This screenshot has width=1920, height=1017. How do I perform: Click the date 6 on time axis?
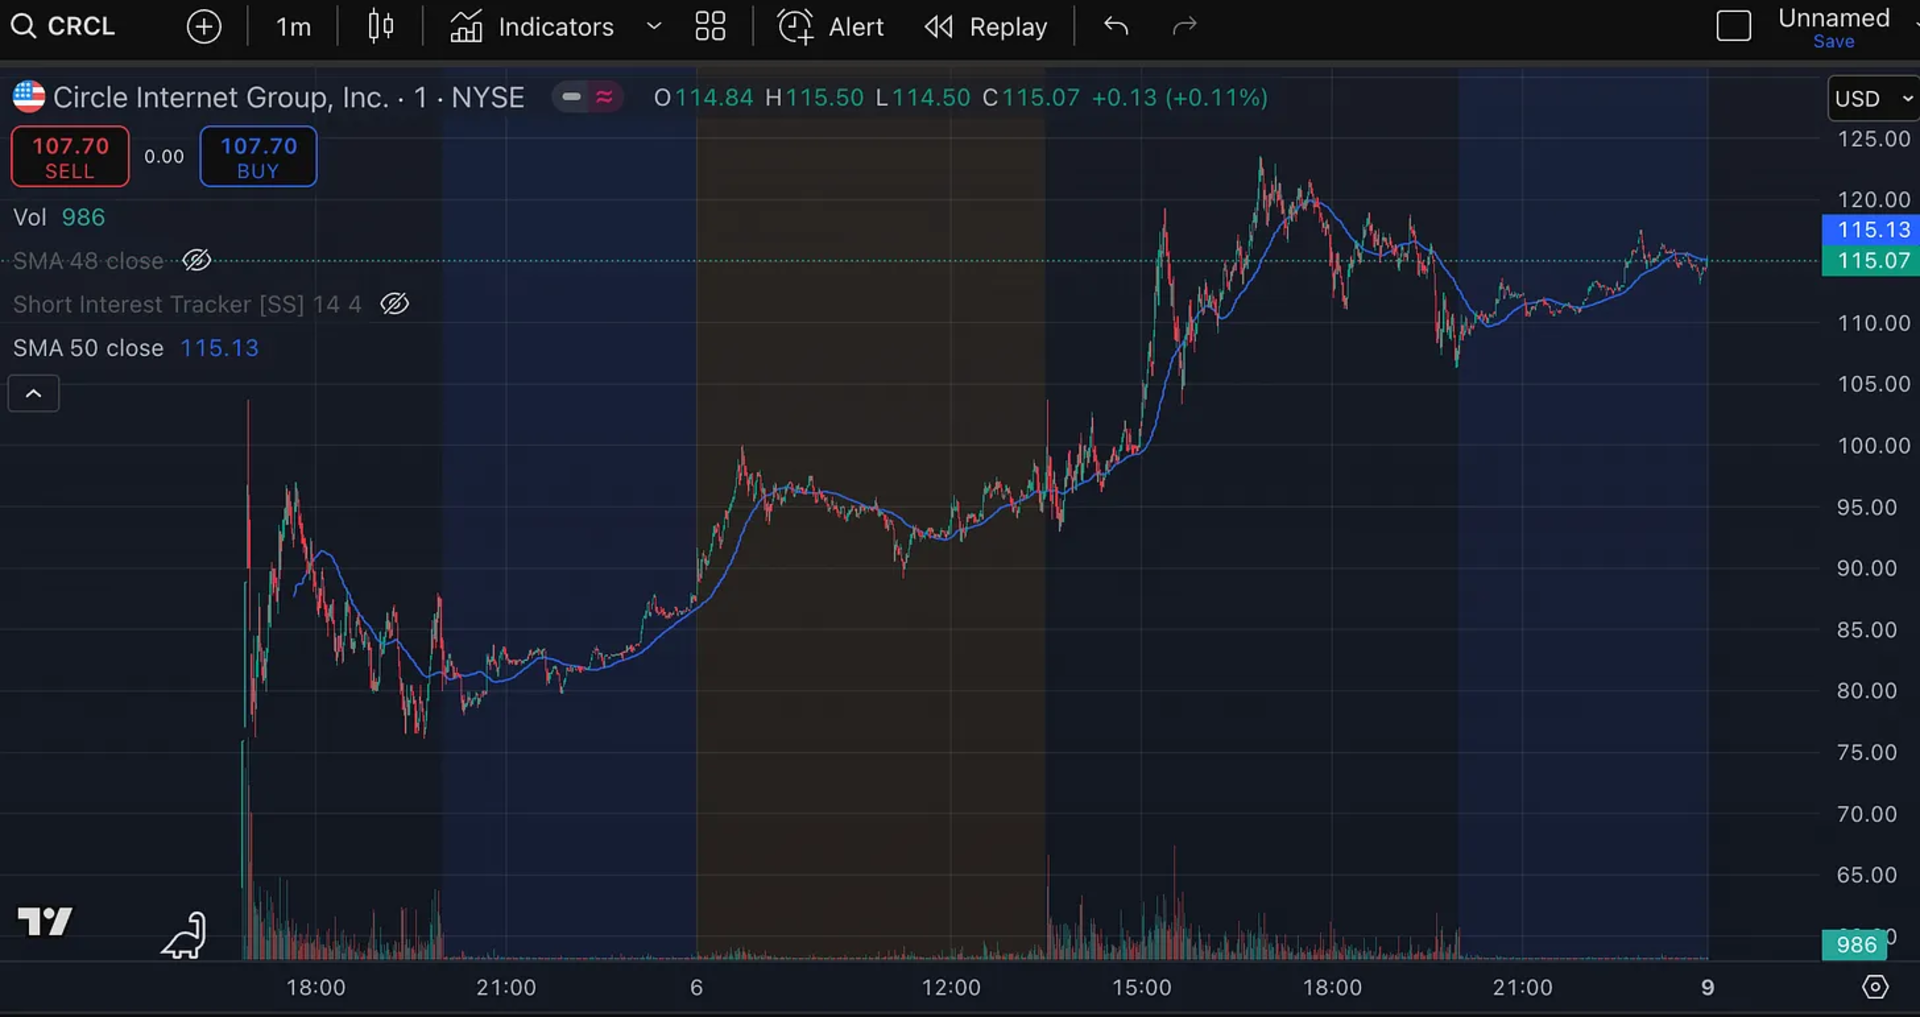tap(696, 988)
